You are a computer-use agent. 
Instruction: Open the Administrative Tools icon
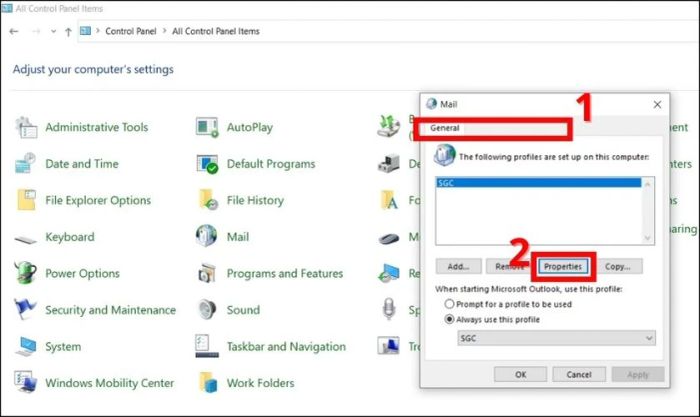[x=26, y=127]
